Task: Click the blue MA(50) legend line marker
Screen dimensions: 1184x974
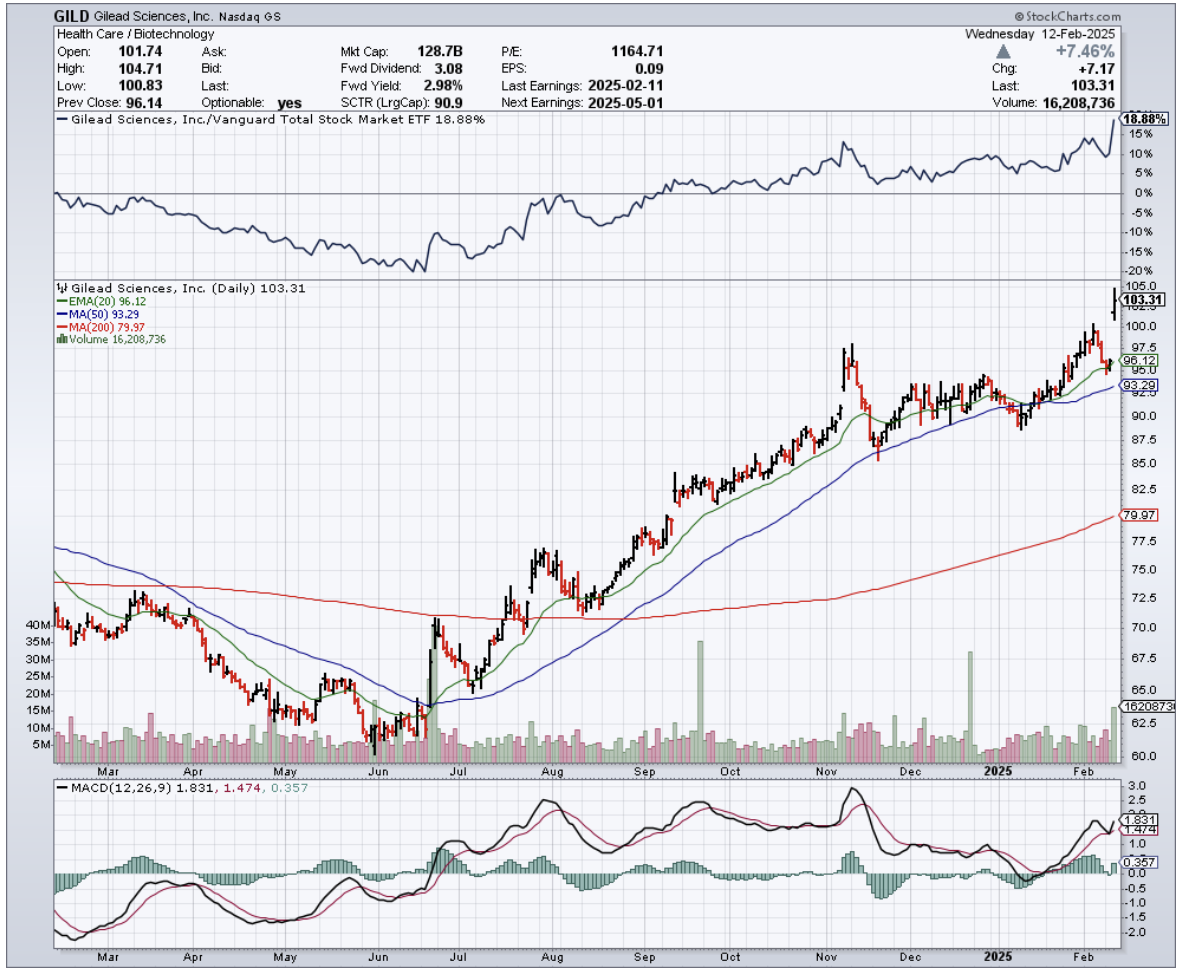Action: [x=61, y=314]
